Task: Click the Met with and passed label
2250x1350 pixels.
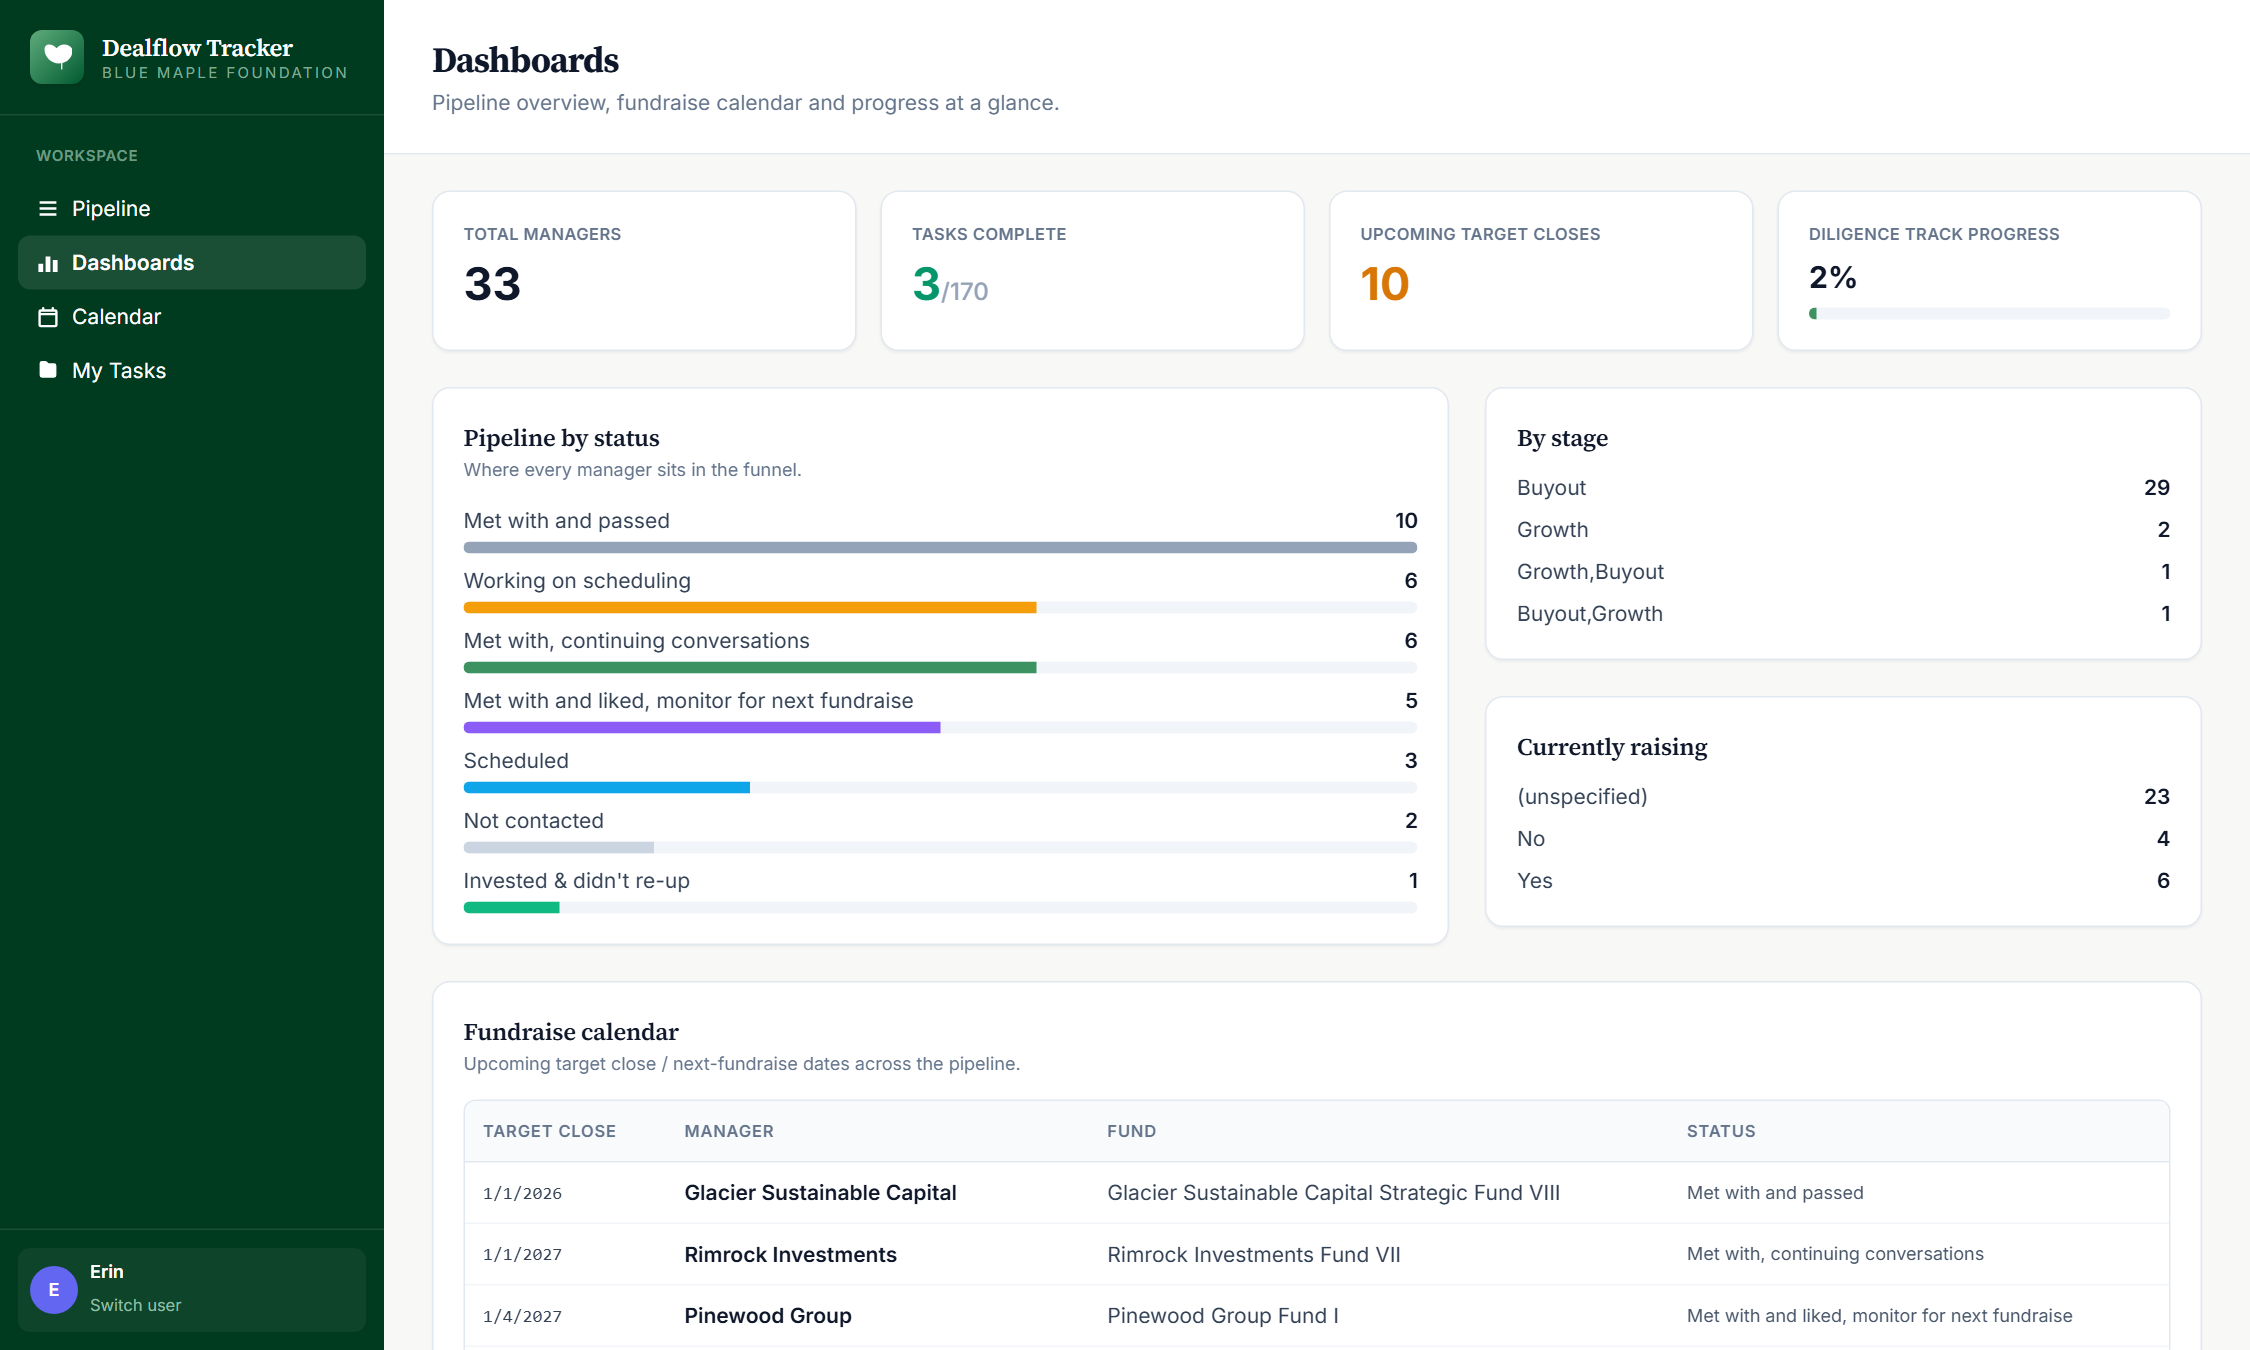Action: (x=567, y=521)
